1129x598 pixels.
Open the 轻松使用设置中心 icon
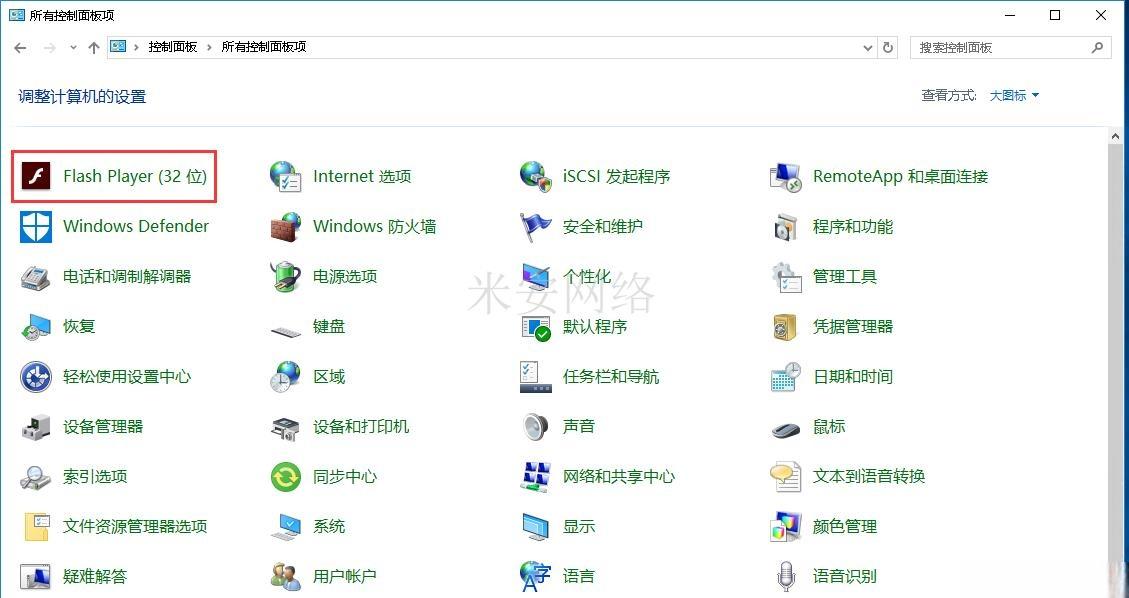[36, 376]
